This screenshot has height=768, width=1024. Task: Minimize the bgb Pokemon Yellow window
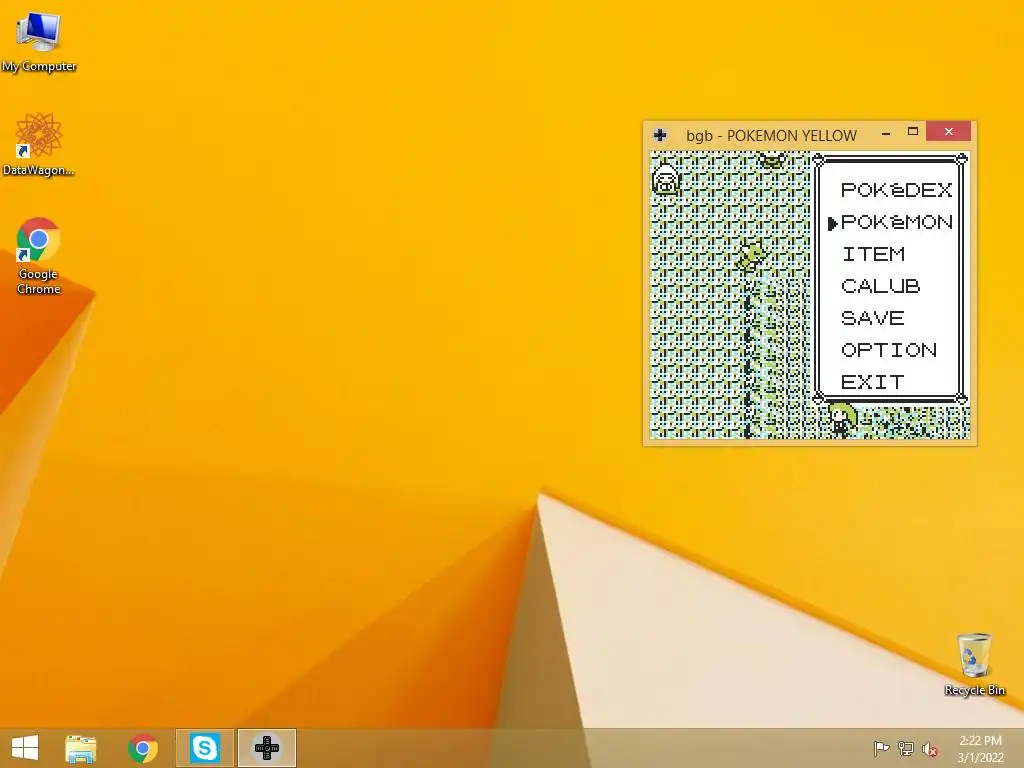pyautogui.click(x=886, y=133)
